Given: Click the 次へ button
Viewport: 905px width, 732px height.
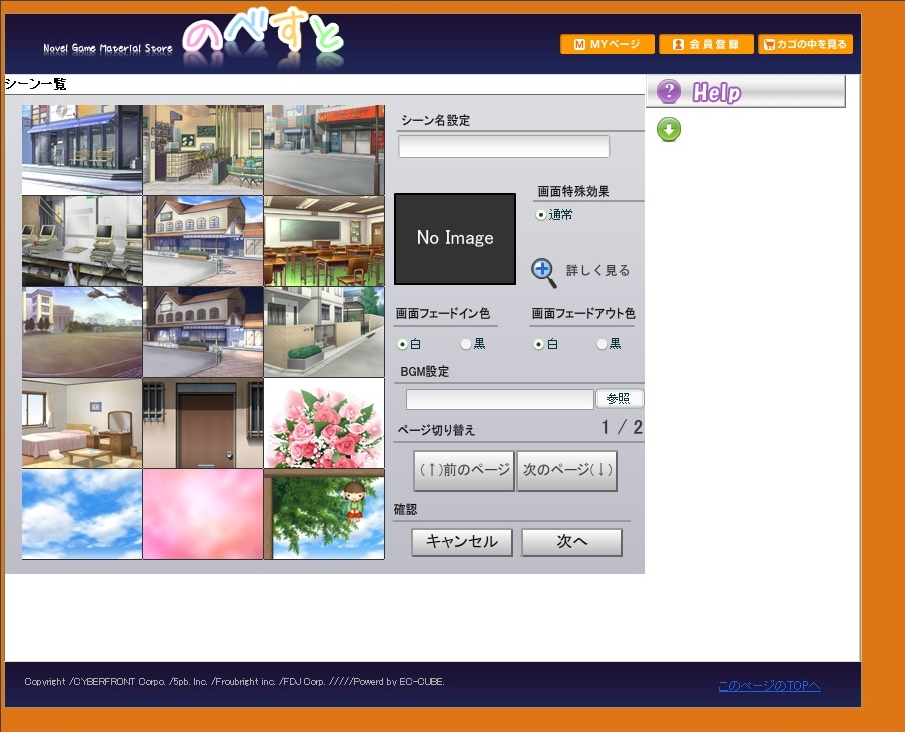Looking at the screenshot, I should [572, 542].
